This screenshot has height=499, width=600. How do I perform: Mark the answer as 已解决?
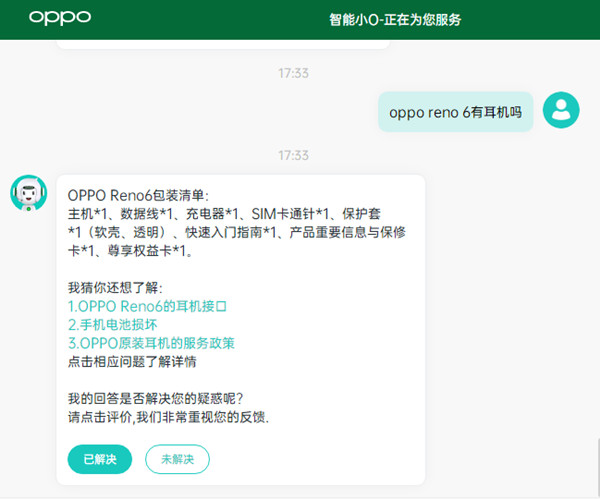(x=100, y=459)
